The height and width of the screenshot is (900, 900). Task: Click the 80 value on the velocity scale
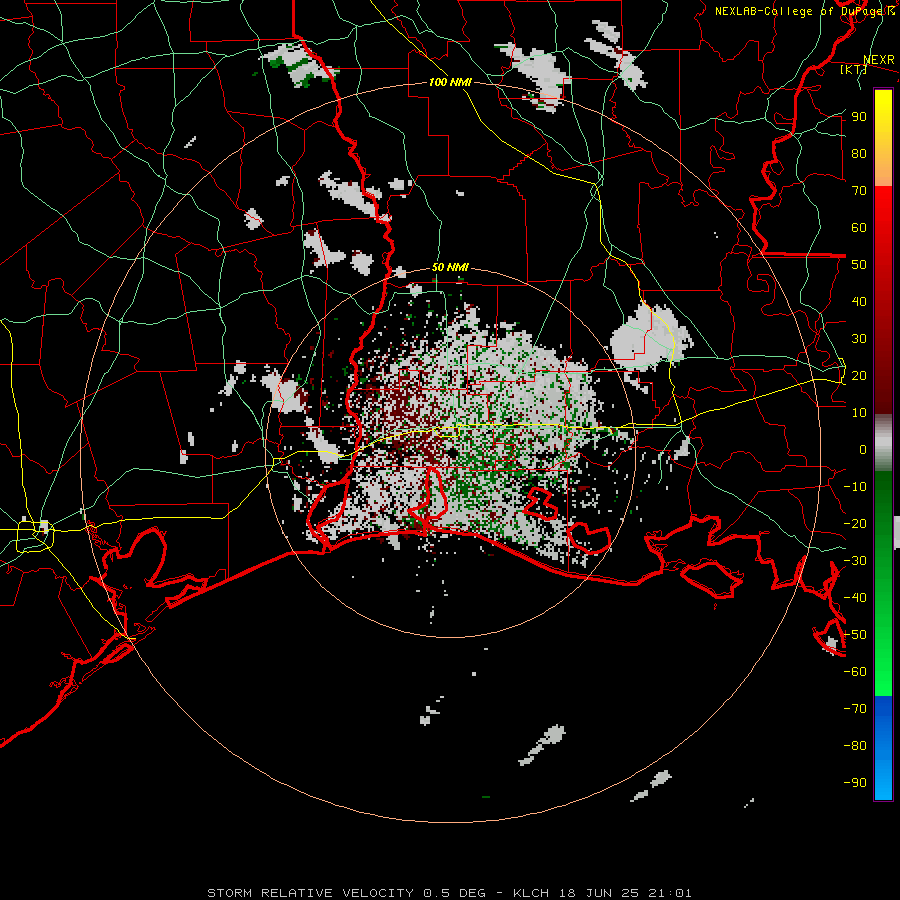click(x=859, y=154)
